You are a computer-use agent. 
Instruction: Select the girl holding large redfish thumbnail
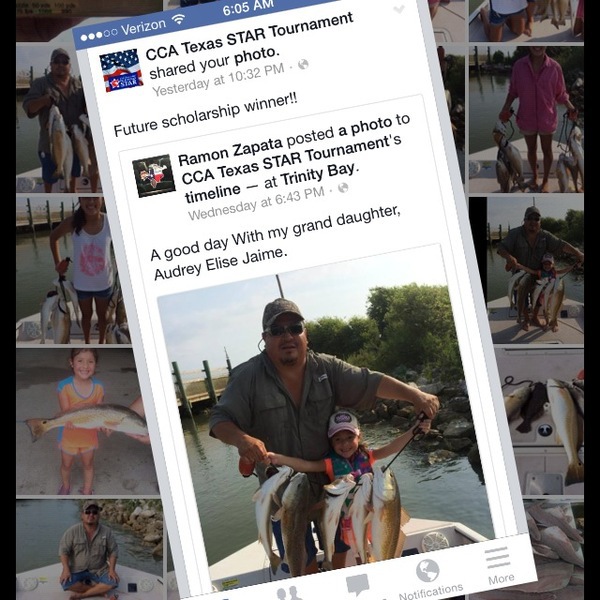coord(87,421)
